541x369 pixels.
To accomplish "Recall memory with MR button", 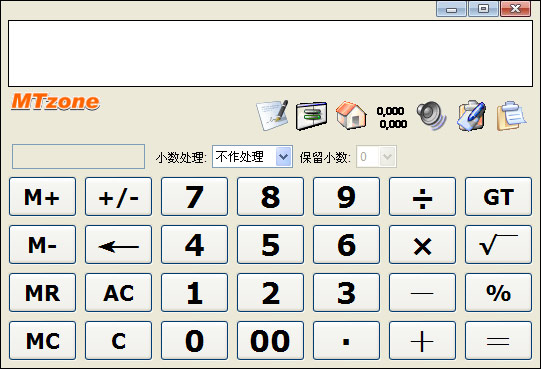I will pos(42,293).
